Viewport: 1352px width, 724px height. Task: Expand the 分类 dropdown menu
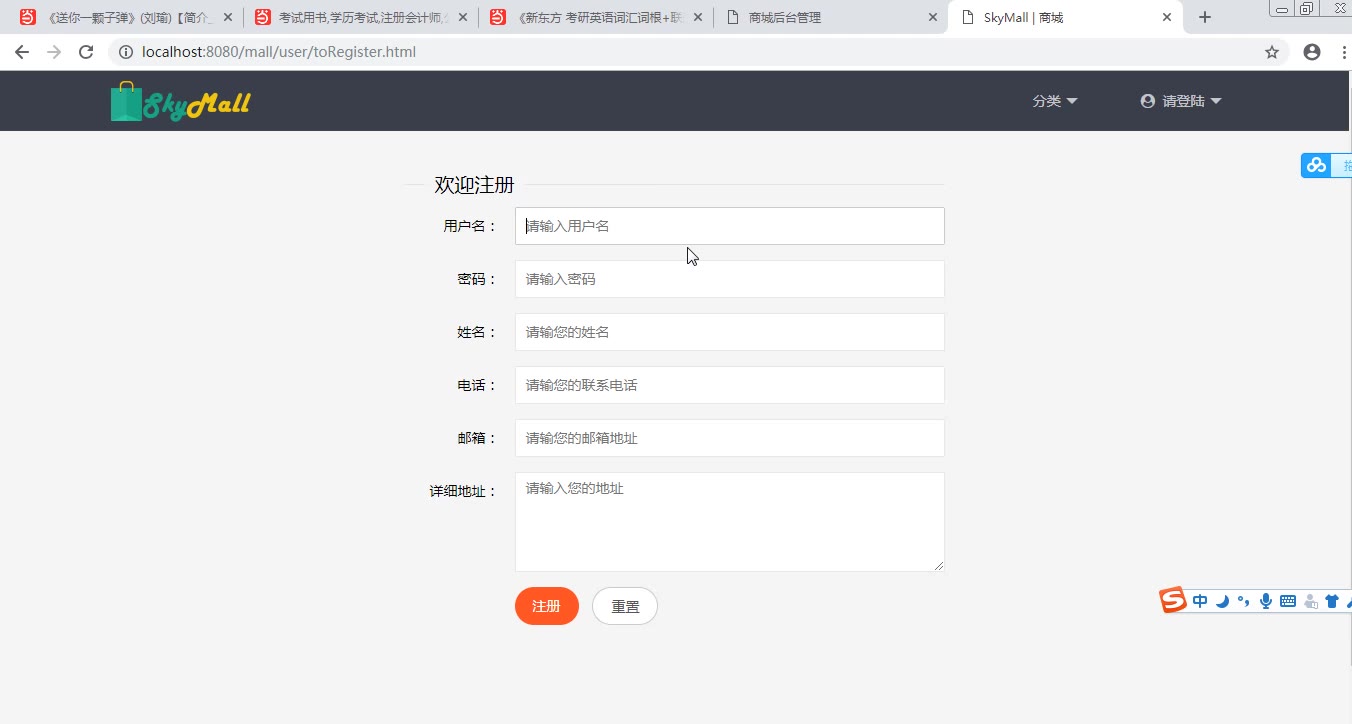(x=1055, y=101)
